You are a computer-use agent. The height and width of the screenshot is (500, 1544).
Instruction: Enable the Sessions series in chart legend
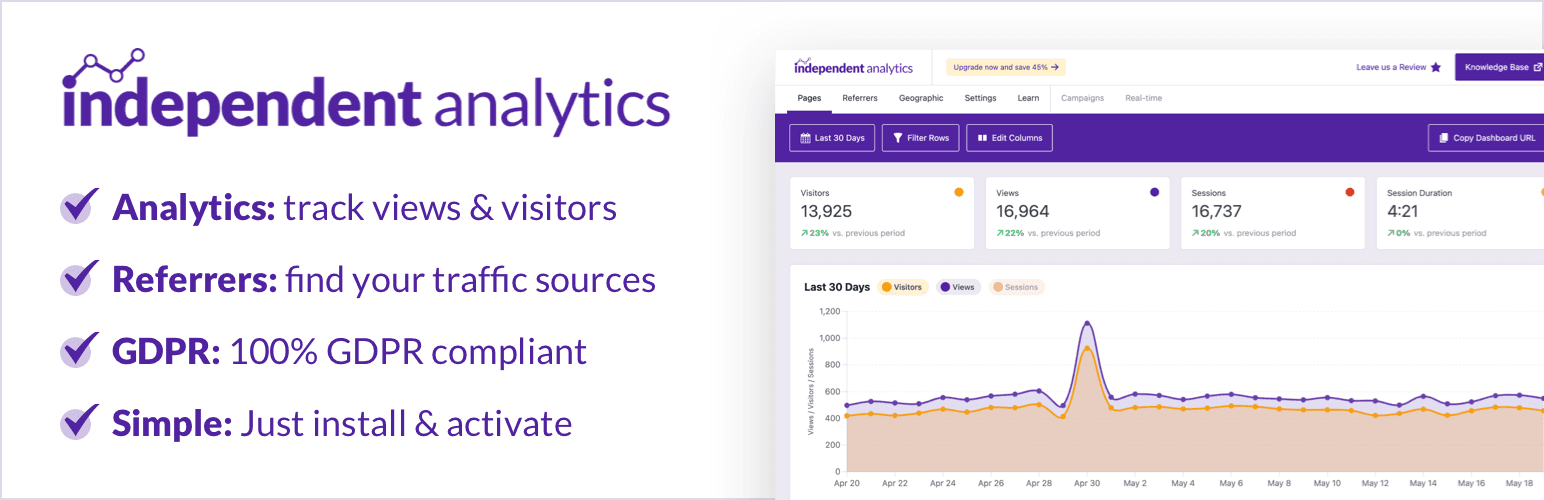click(1017, 287)
